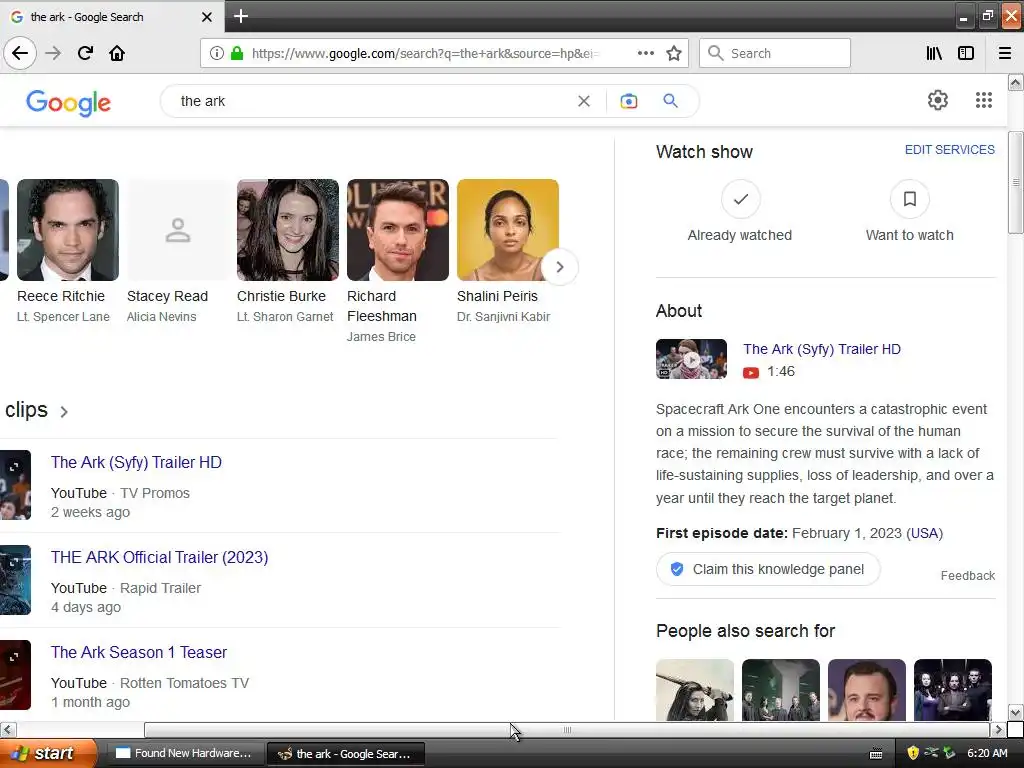
Task: Click scroll left arrow on horizontal bar
Action: 8,729
